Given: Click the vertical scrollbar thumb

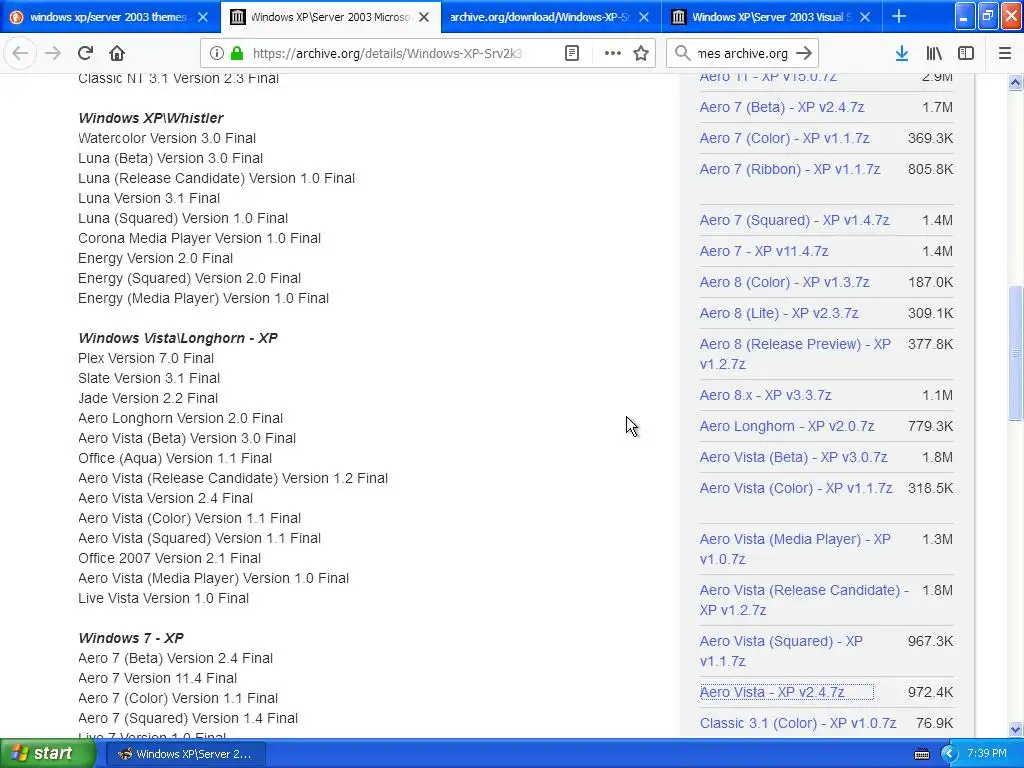Looking at the screenshot, I should [1015, 353].
